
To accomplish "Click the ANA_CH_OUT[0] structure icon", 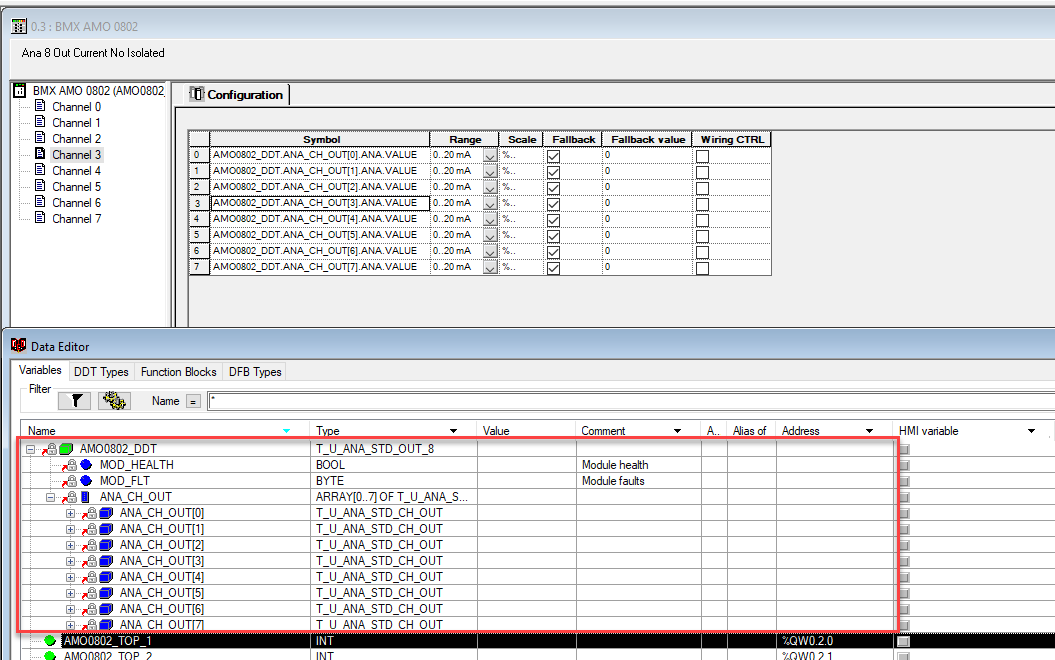I will 106,513.
